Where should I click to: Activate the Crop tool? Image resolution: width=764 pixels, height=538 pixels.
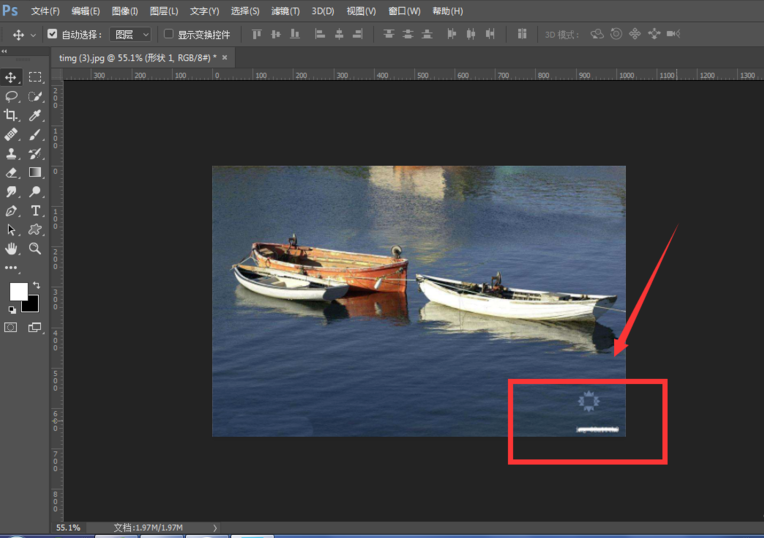(11, 116)
